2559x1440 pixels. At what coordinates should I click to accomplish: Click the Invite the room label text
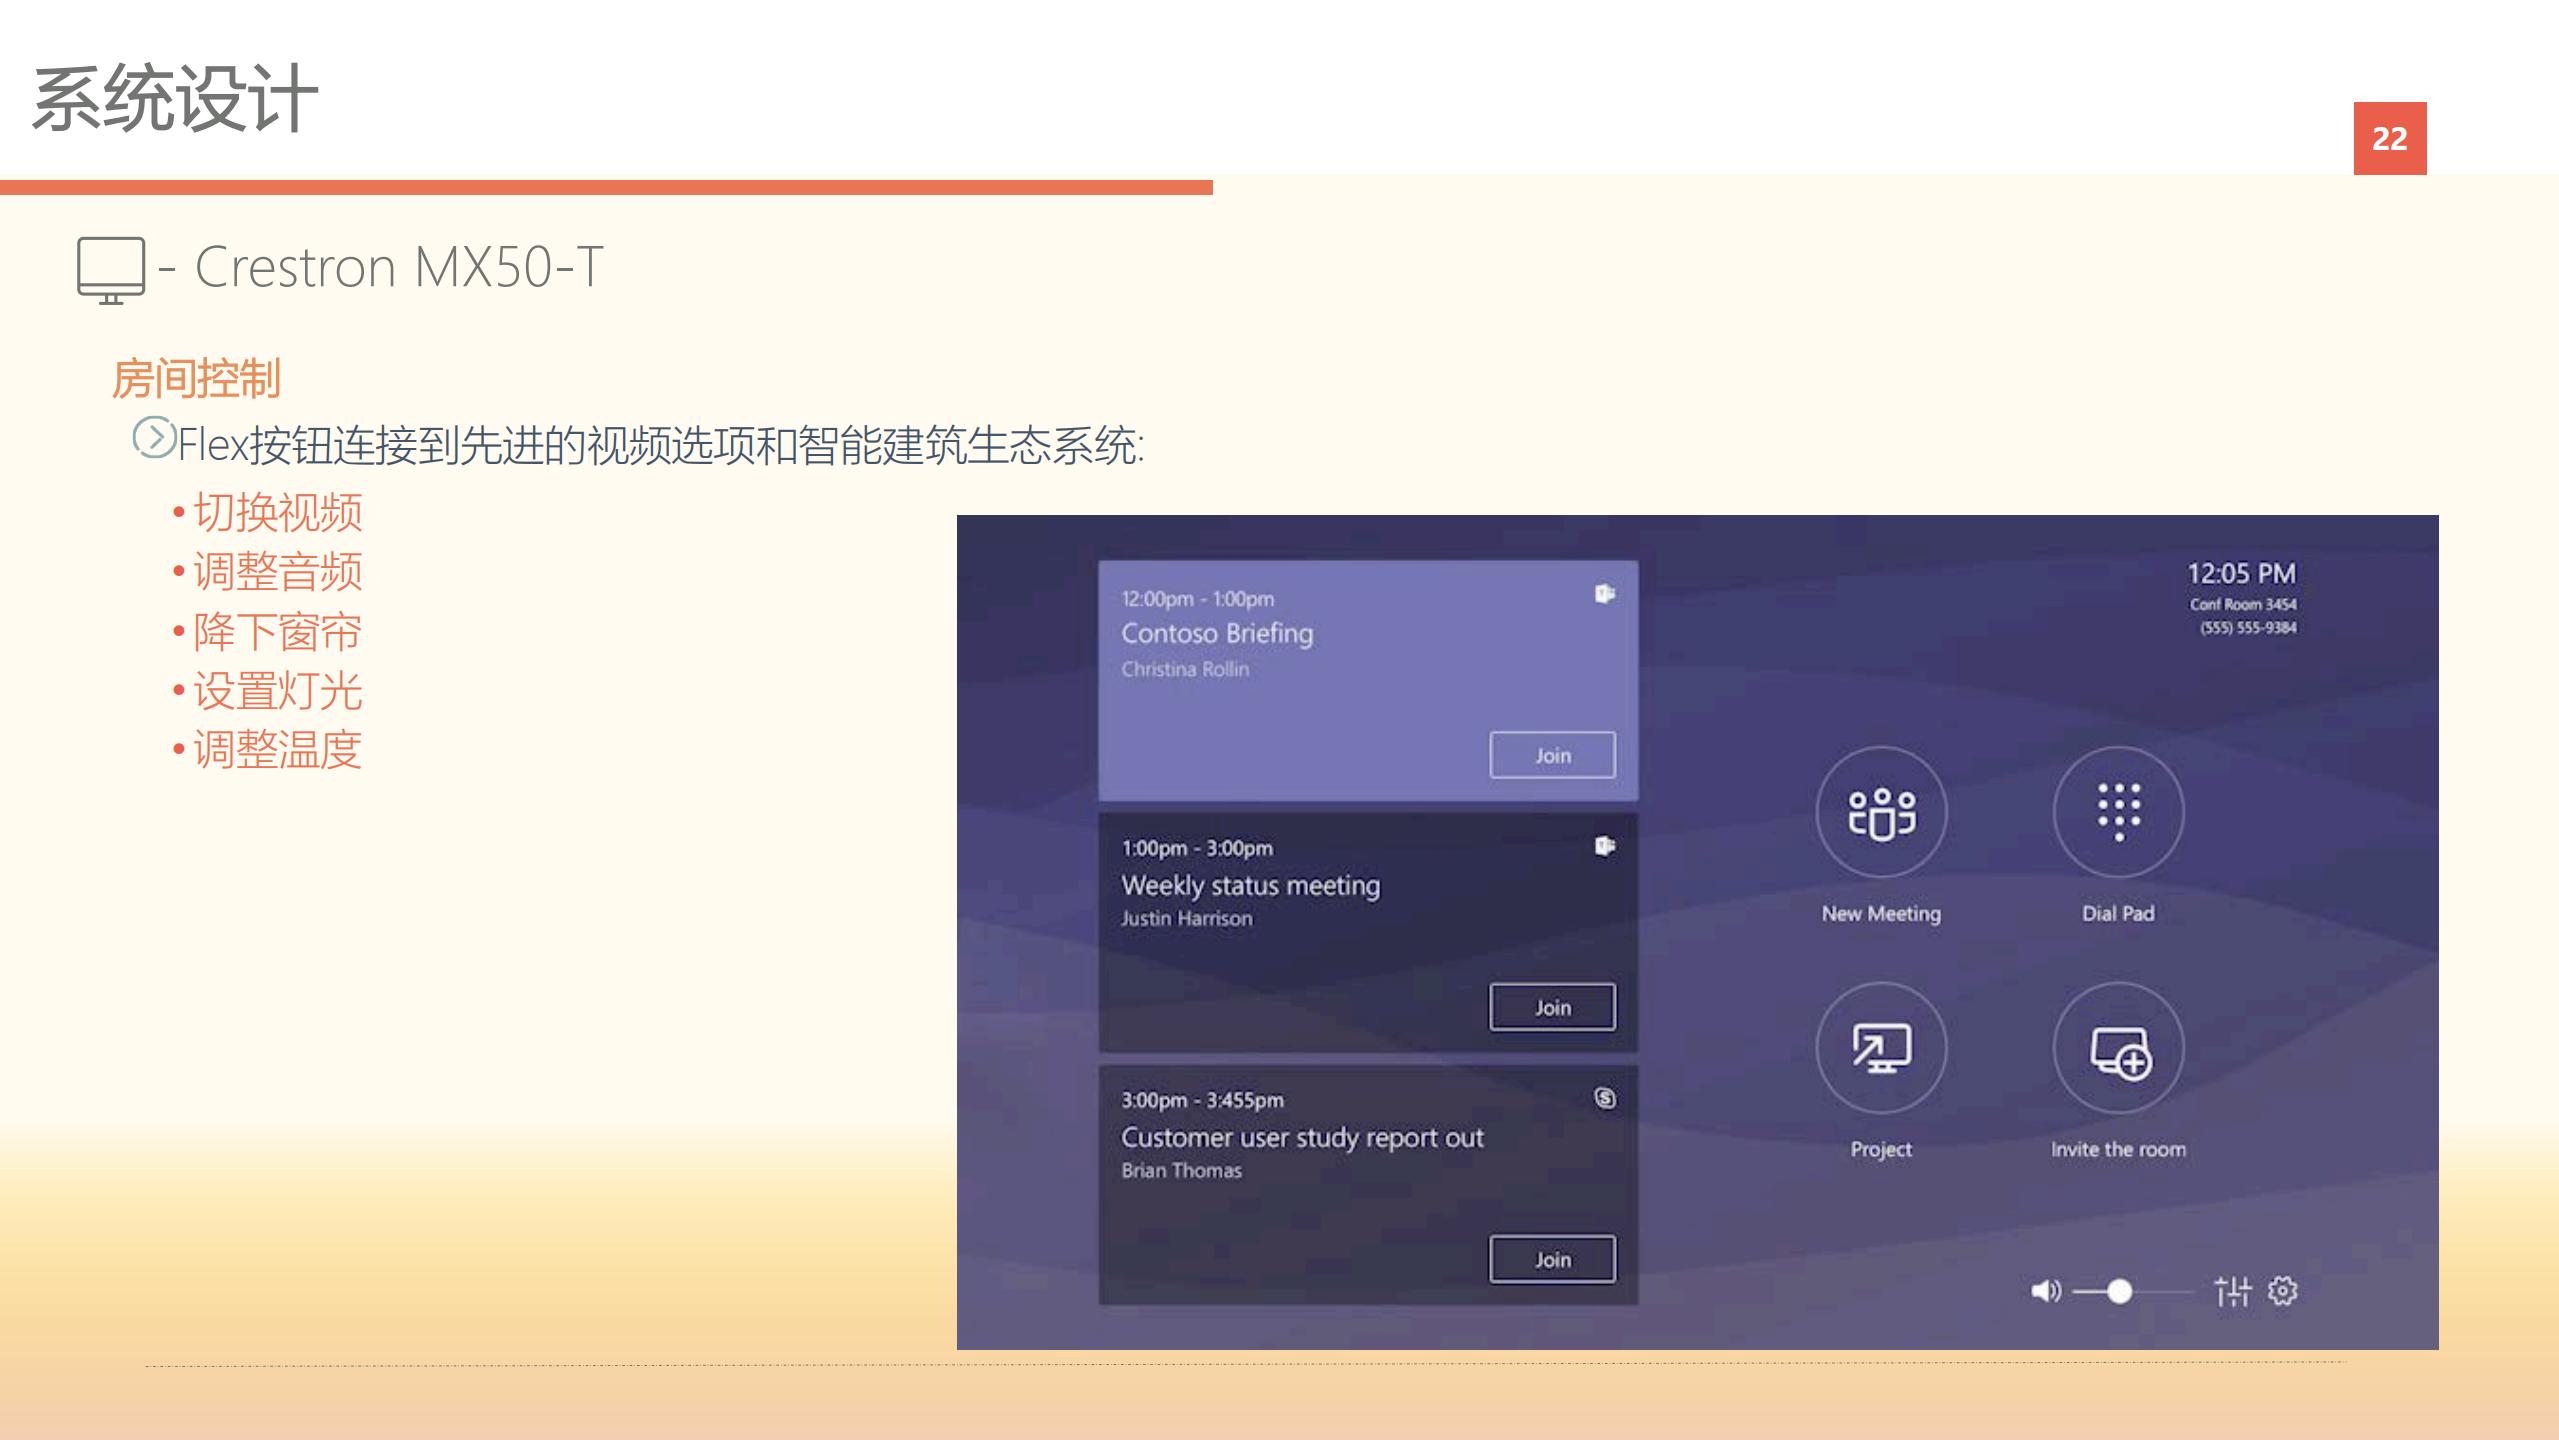2118,1149
